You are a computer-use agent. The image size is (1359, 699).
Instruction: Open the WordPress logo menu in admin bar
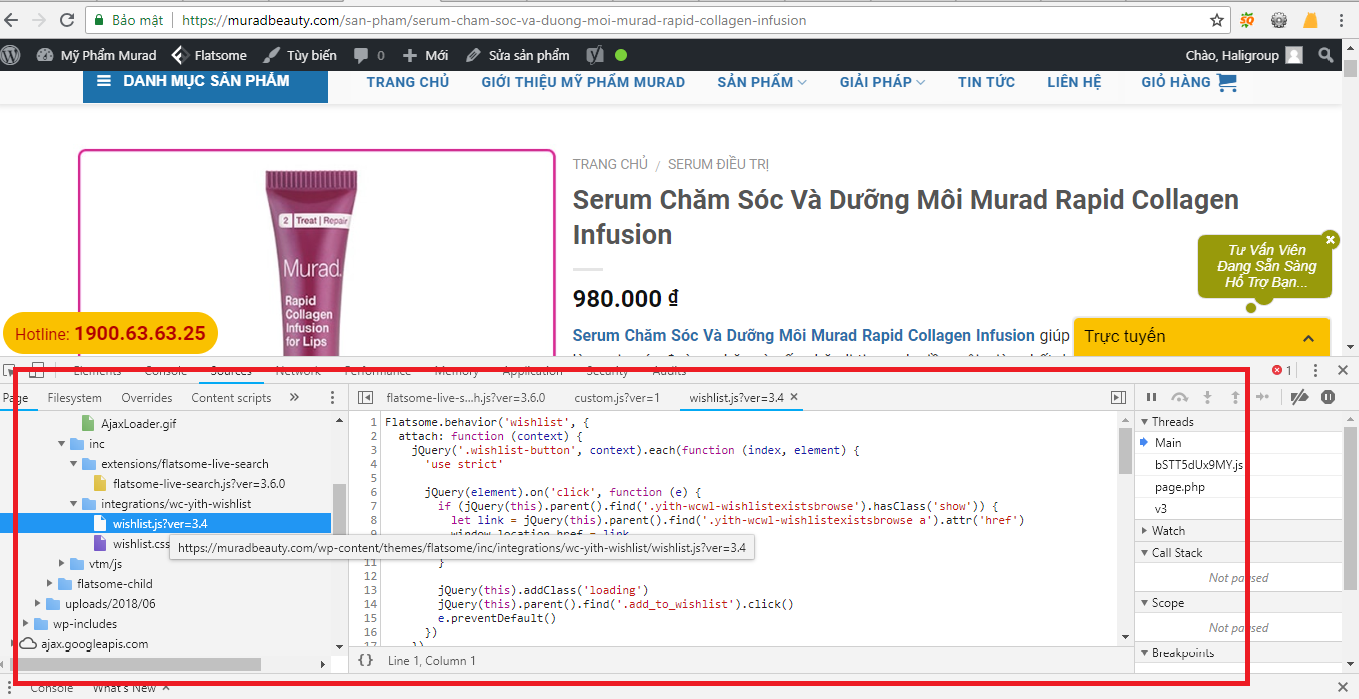(11, 55)
